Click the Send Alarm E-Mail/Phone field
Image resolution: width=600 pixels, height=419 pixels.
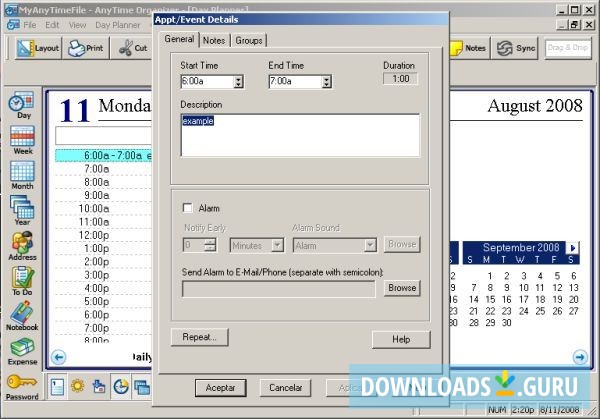(x=279, y=289)
